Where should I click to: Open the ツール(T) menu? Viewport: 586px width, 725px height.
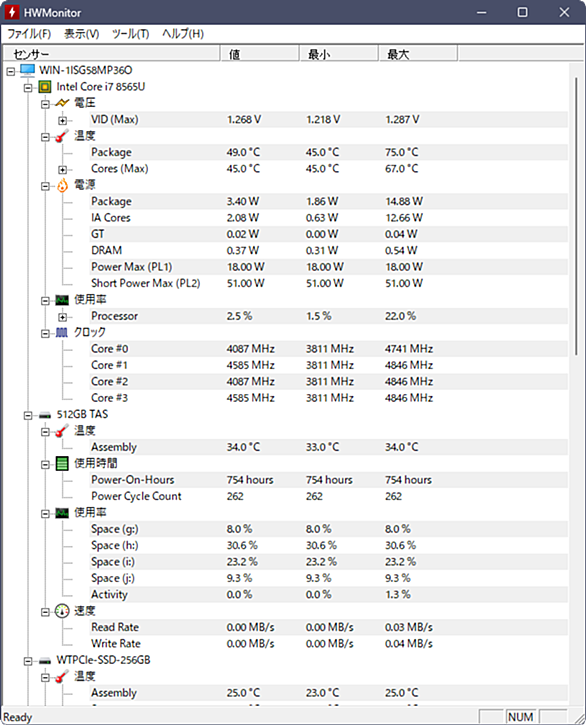pos(130,34)
